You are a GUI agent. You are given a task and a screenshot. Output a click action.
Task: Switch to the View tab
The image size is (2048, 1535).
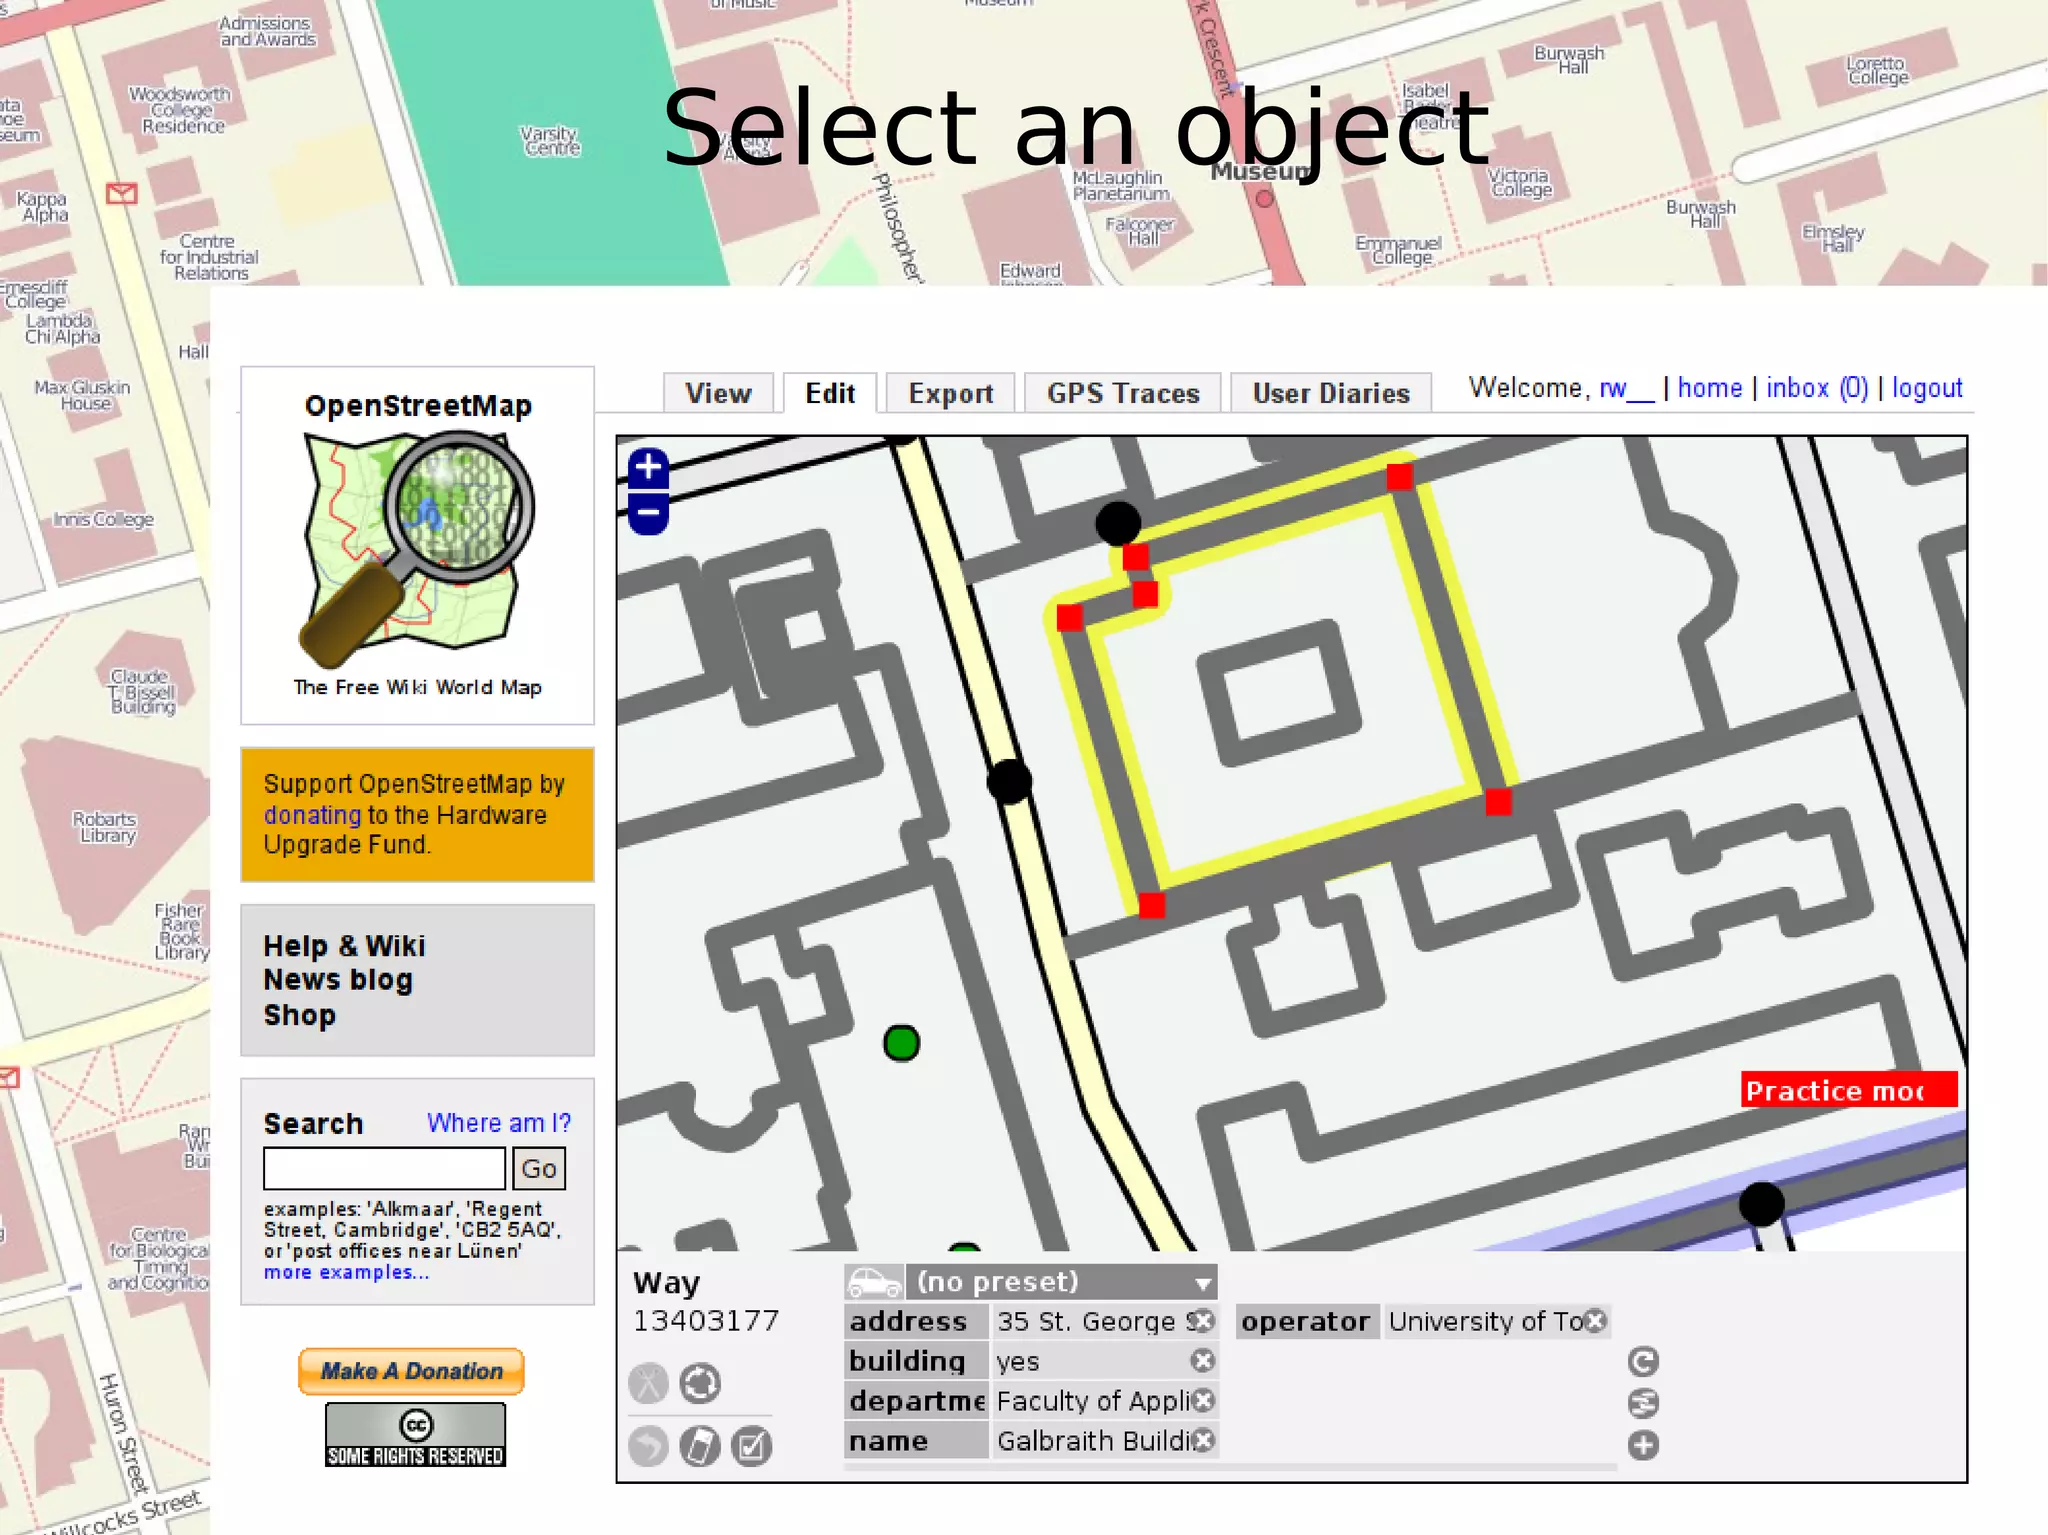[718, 393]
